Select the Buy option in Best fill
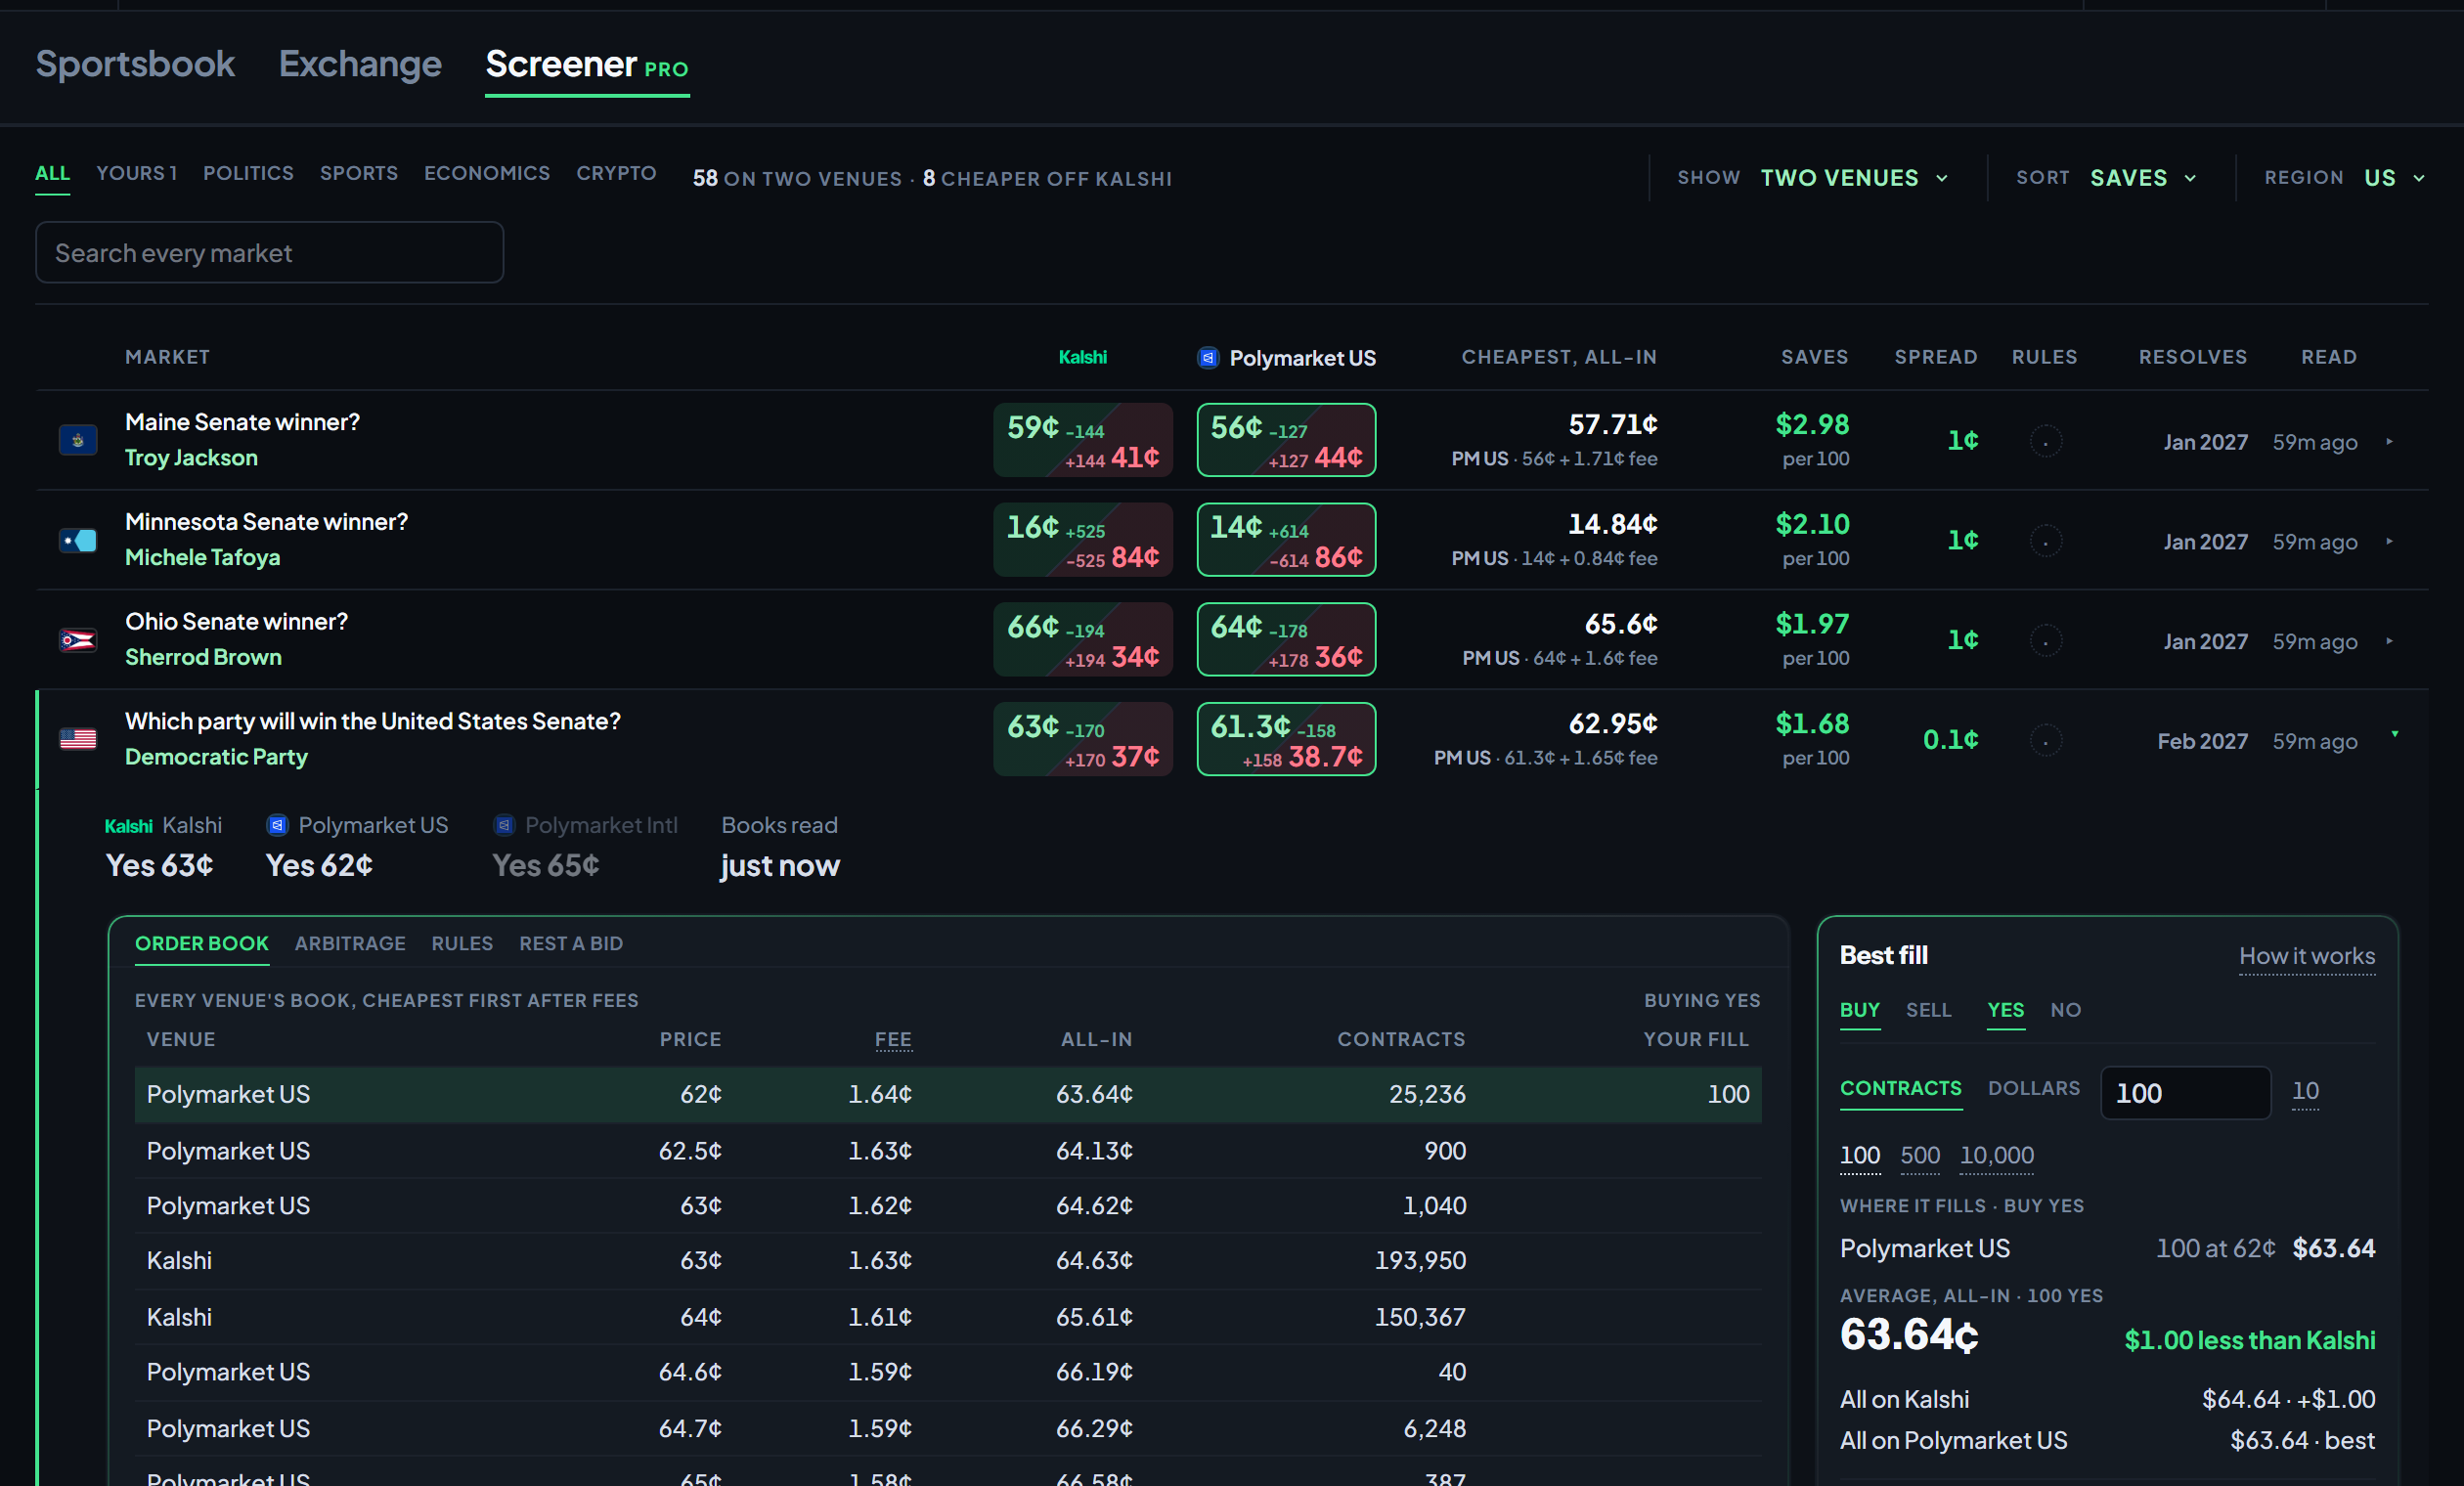Viewport: 2464px width, 1486px height. pos(1860,1010)
